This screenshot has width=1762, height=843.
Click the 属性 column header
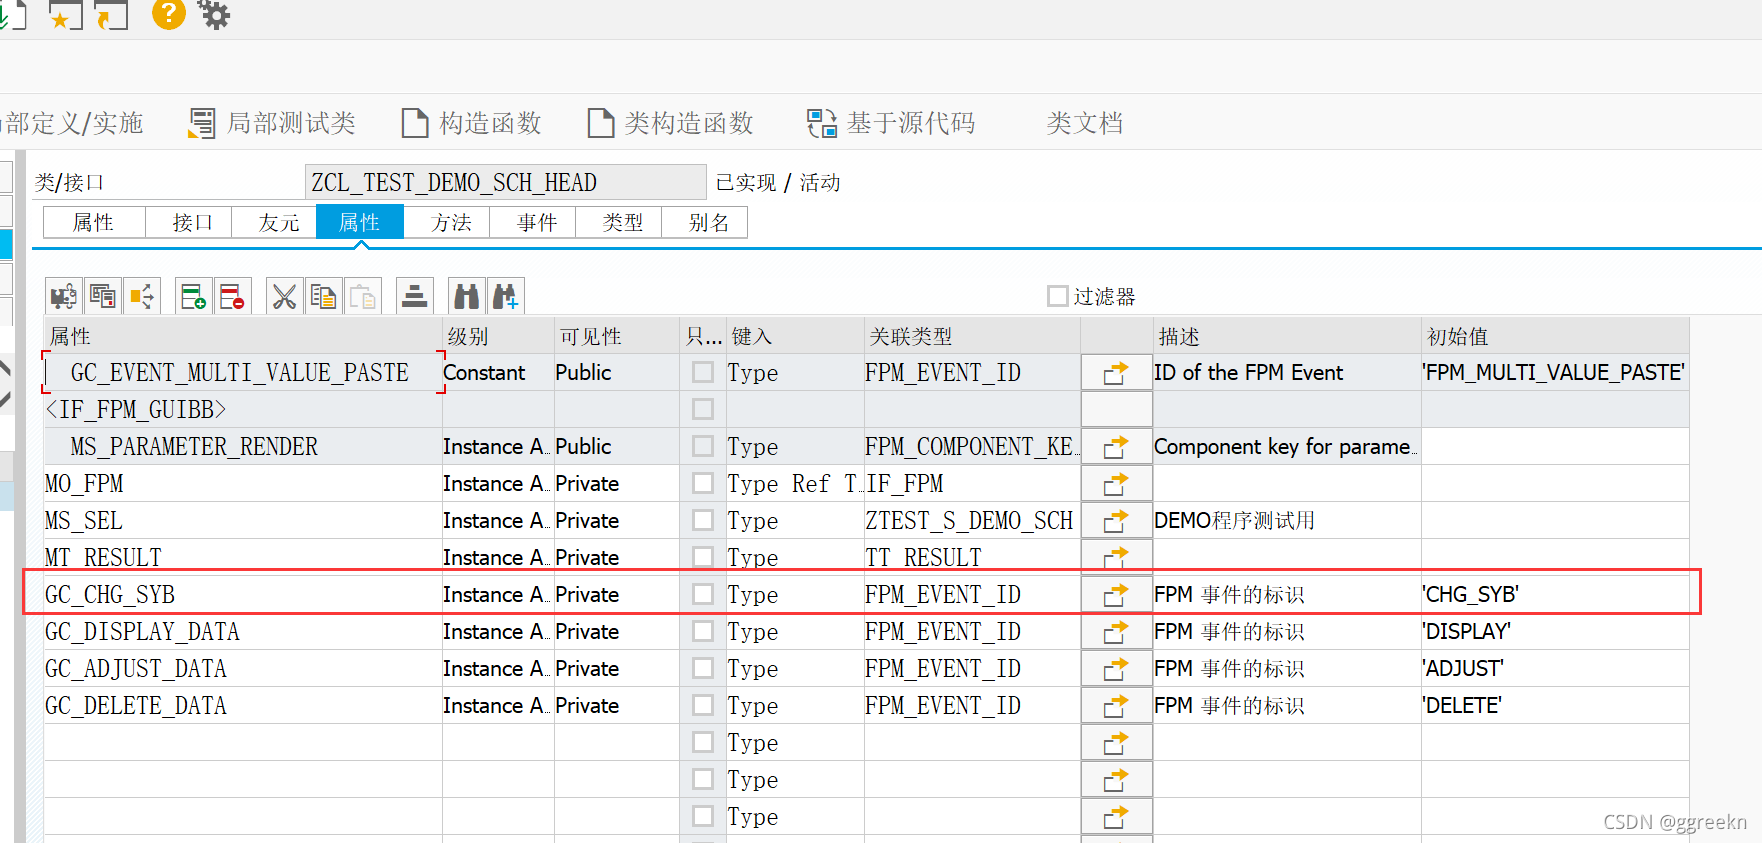[x=243, y=336]
